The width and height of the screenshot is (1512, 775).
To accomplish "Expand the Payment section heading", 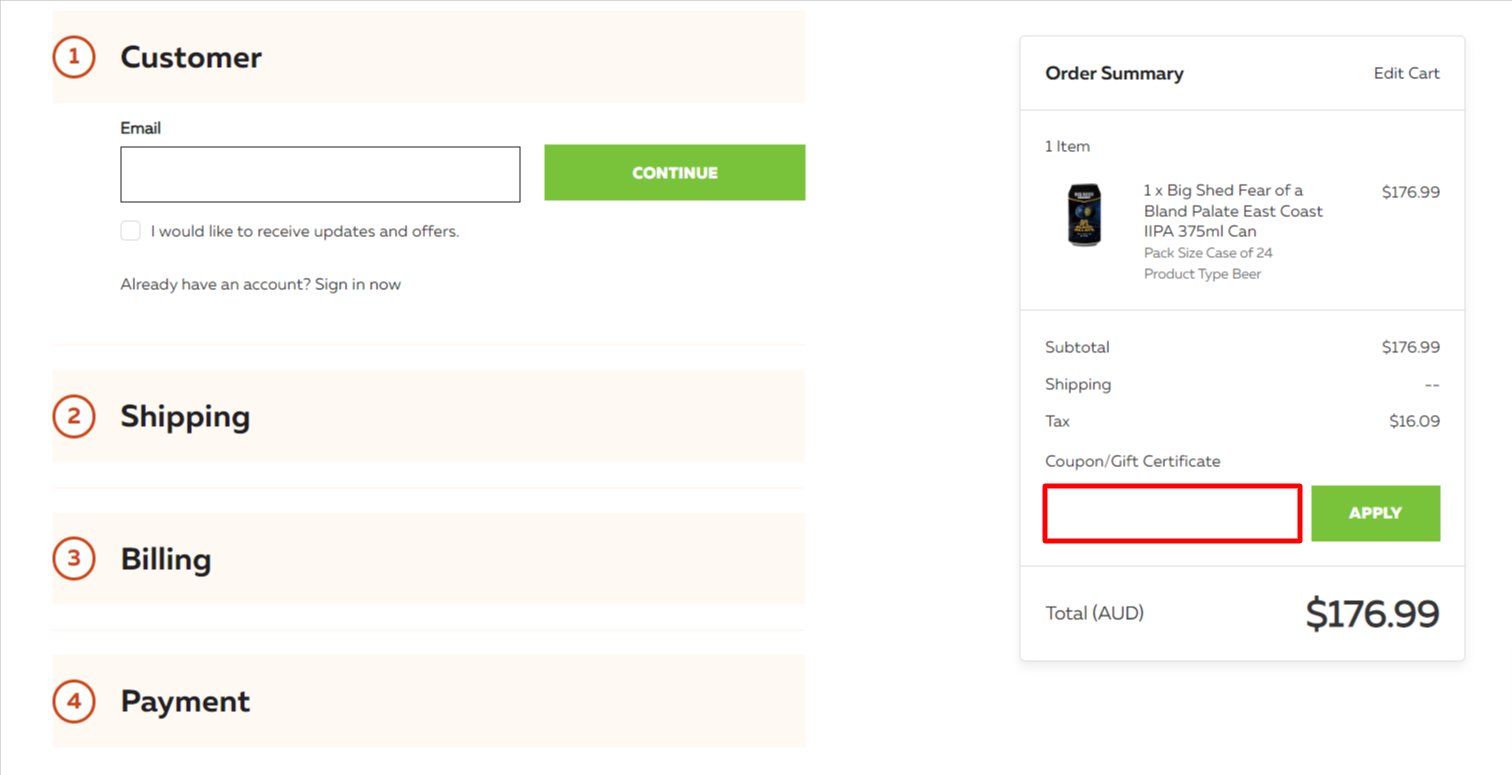I will click(x=185, y=701).
